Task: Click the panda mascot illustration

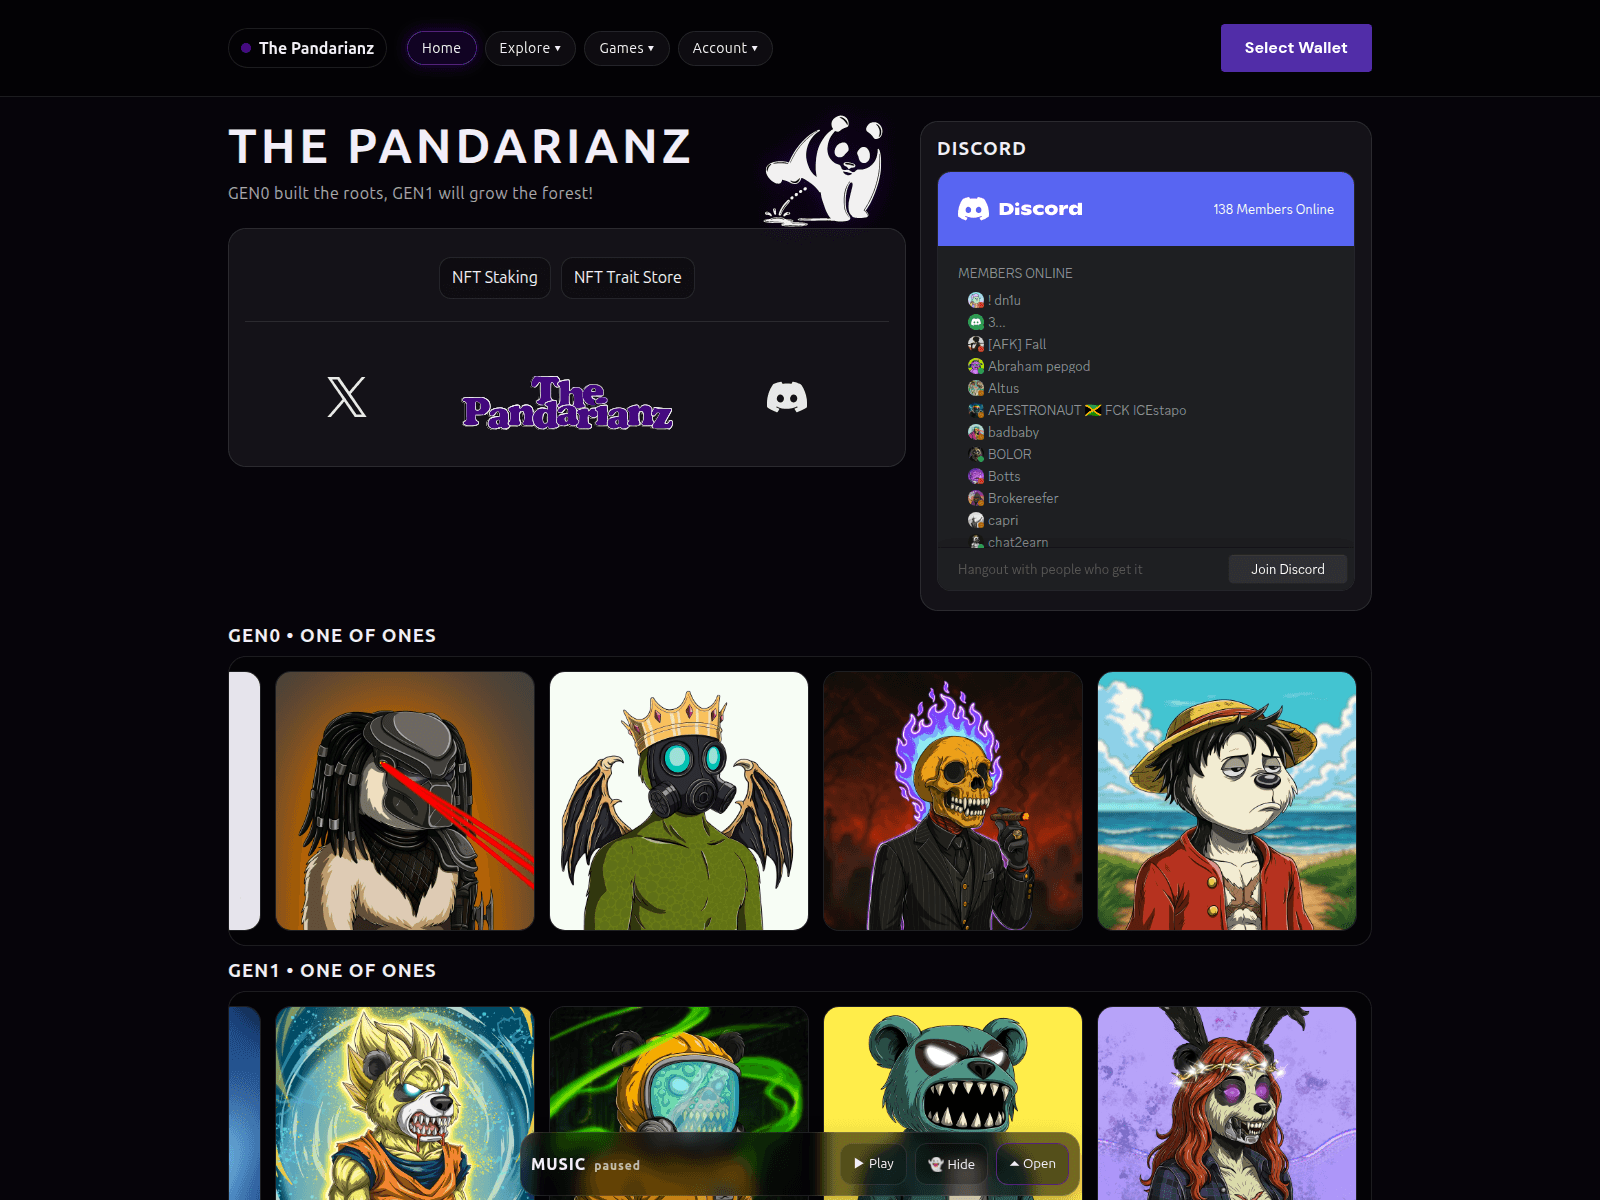Action: point(826,170)
